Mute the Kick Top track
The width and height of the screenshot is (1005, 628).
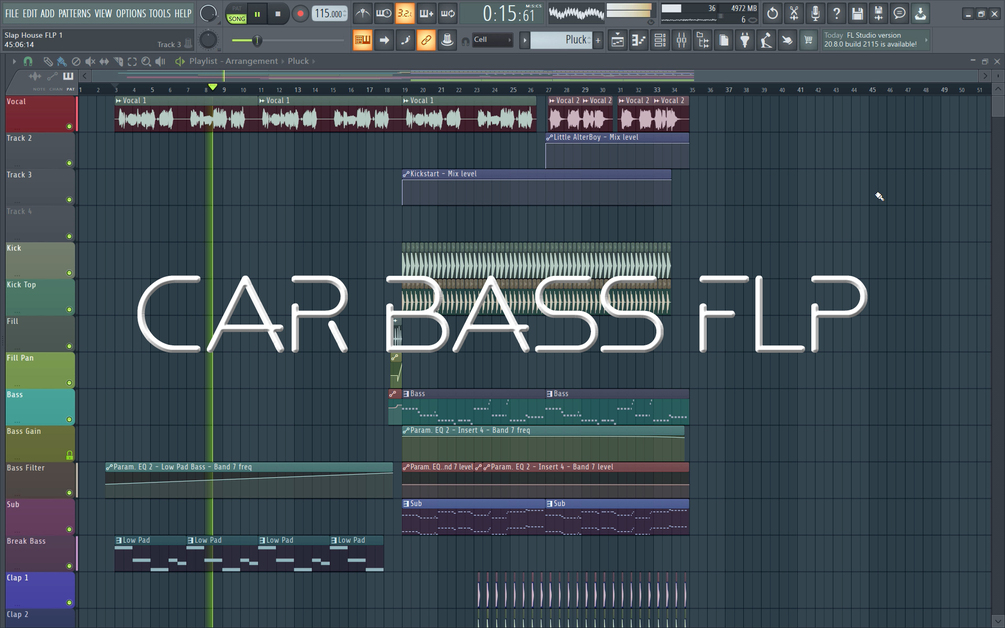tap(69, 310)
